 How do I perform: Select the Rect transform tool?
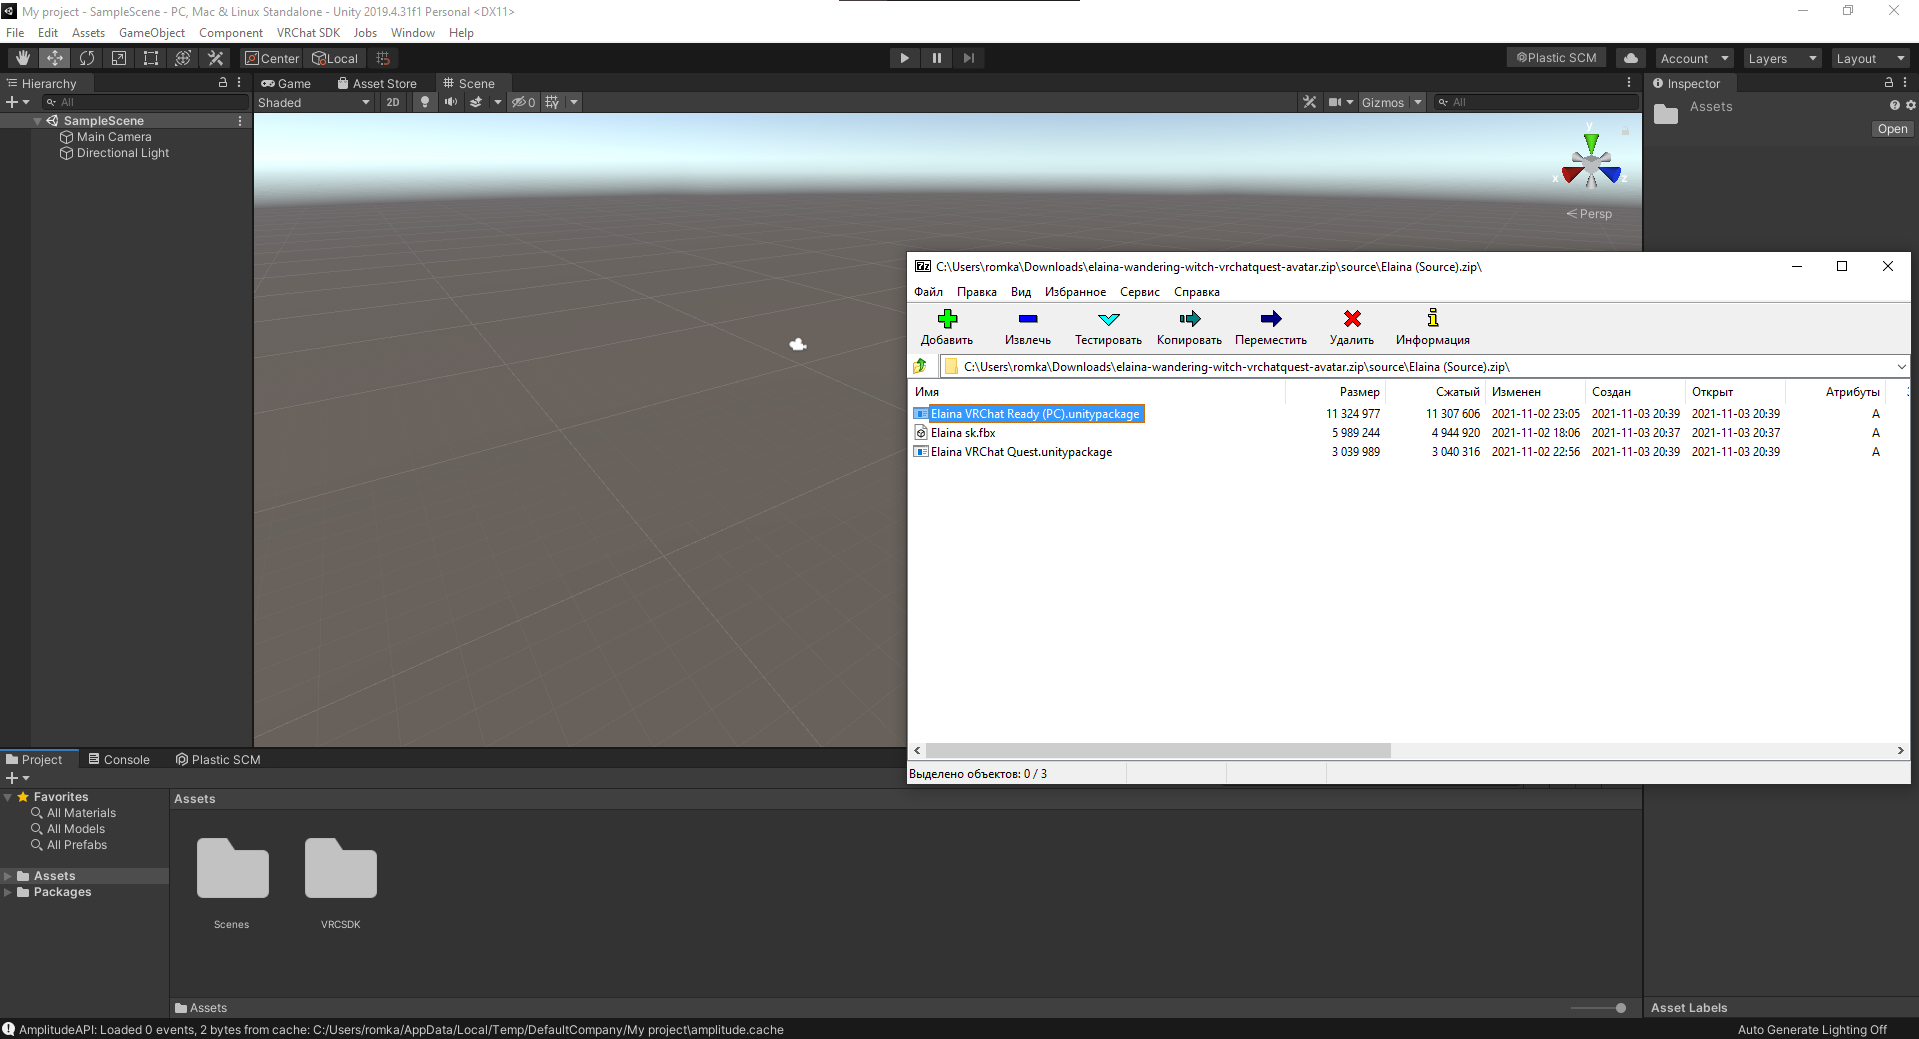click(x=151, y=58)
